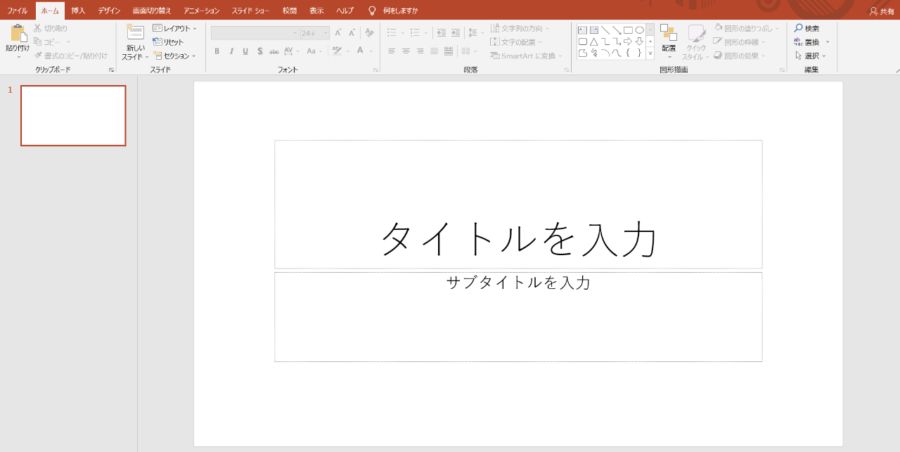
Task: Switch to the Insert (挿入) tab
Action: click(x=78, y=10)
